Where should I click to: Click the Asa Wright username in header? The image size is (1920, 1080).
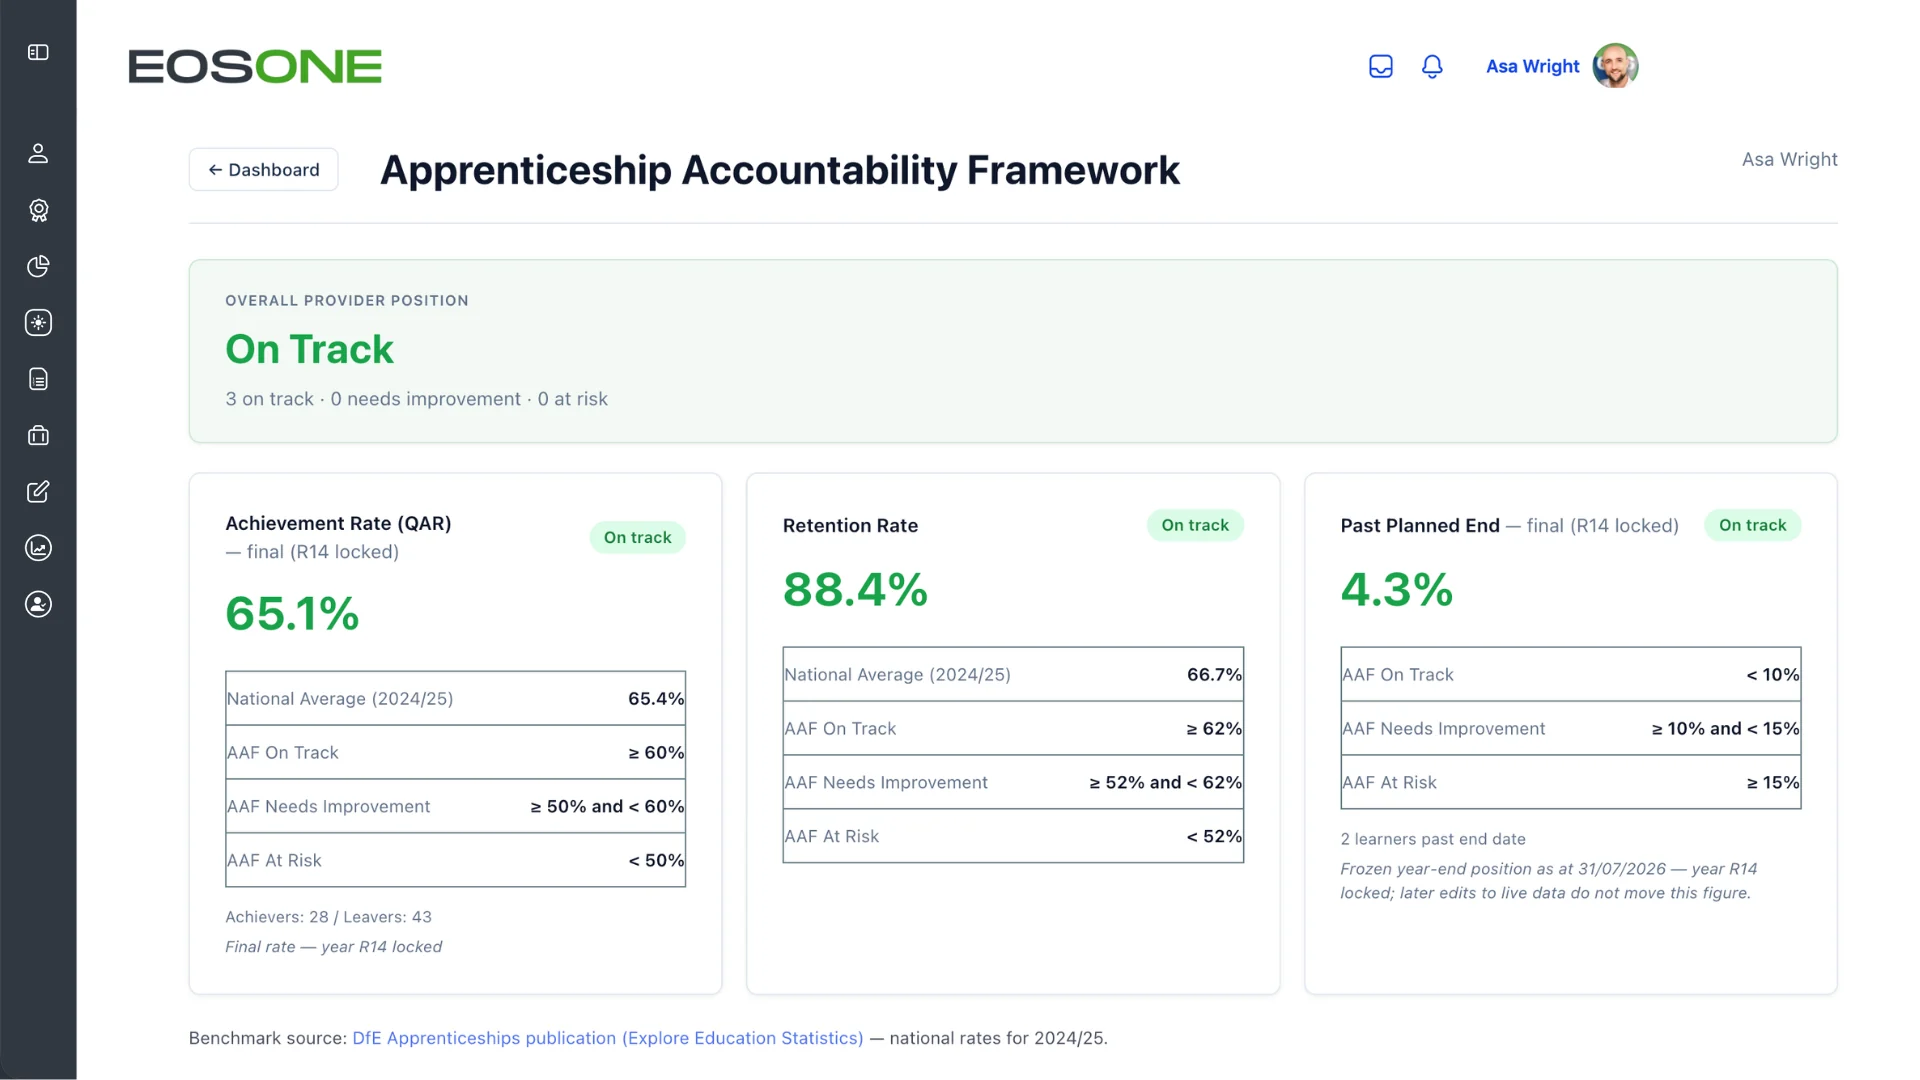point(1532,66)
